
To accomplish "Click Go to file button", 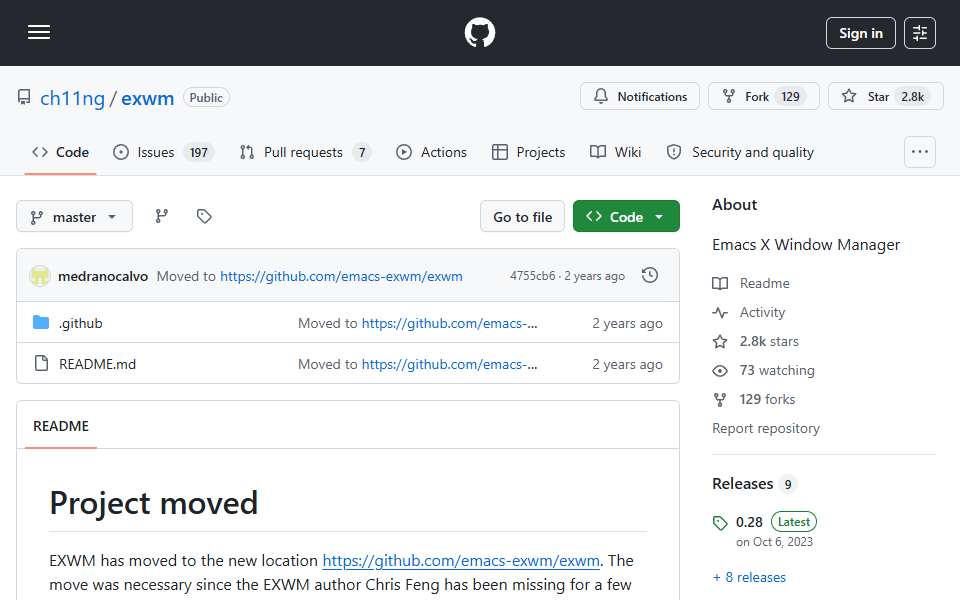I will point(522,217).
